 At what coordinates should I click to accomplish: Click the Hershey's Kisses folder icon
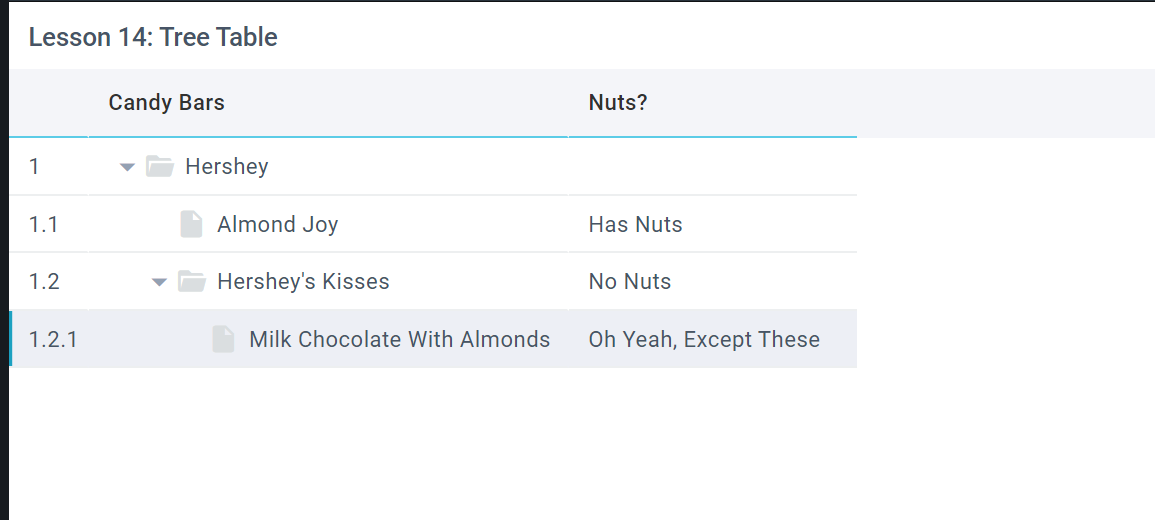[x=192, y=282]
